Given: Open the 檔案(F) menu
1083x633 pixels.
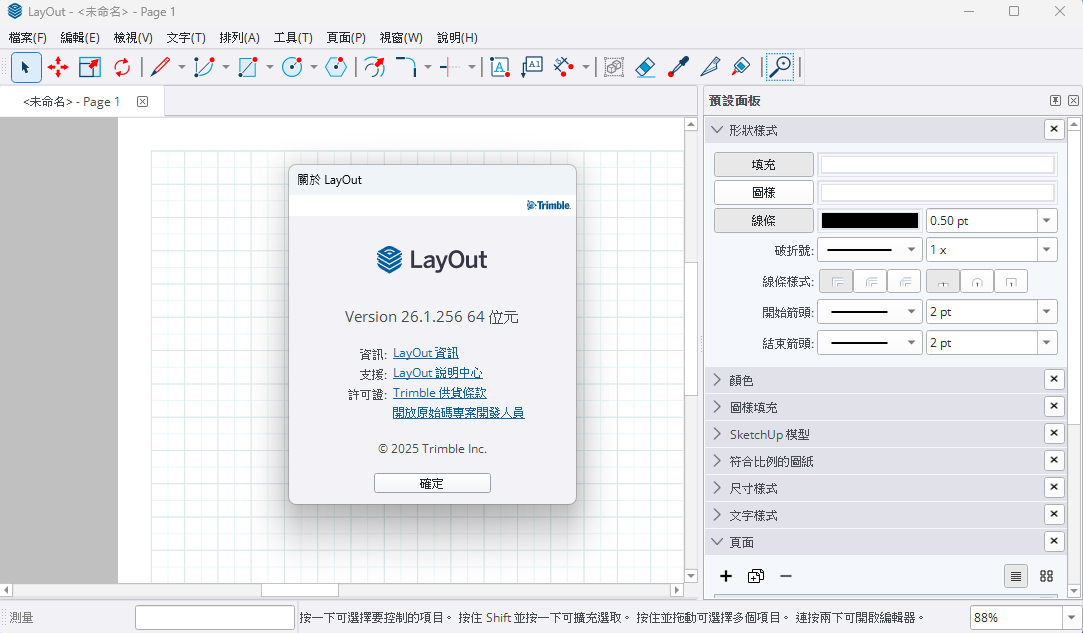Looking at the screenshot, I should 27,38.
